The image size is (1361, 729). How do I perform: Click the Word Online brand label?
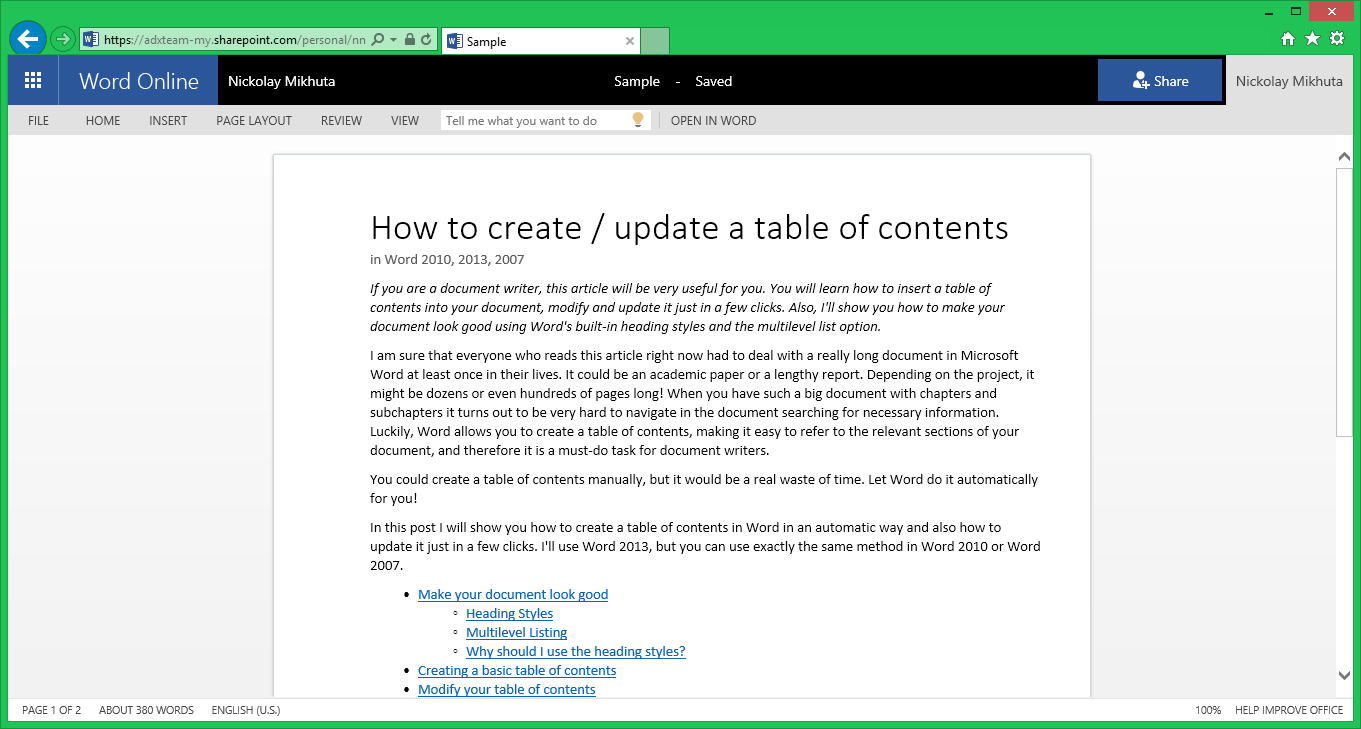(x=139, y=81)
